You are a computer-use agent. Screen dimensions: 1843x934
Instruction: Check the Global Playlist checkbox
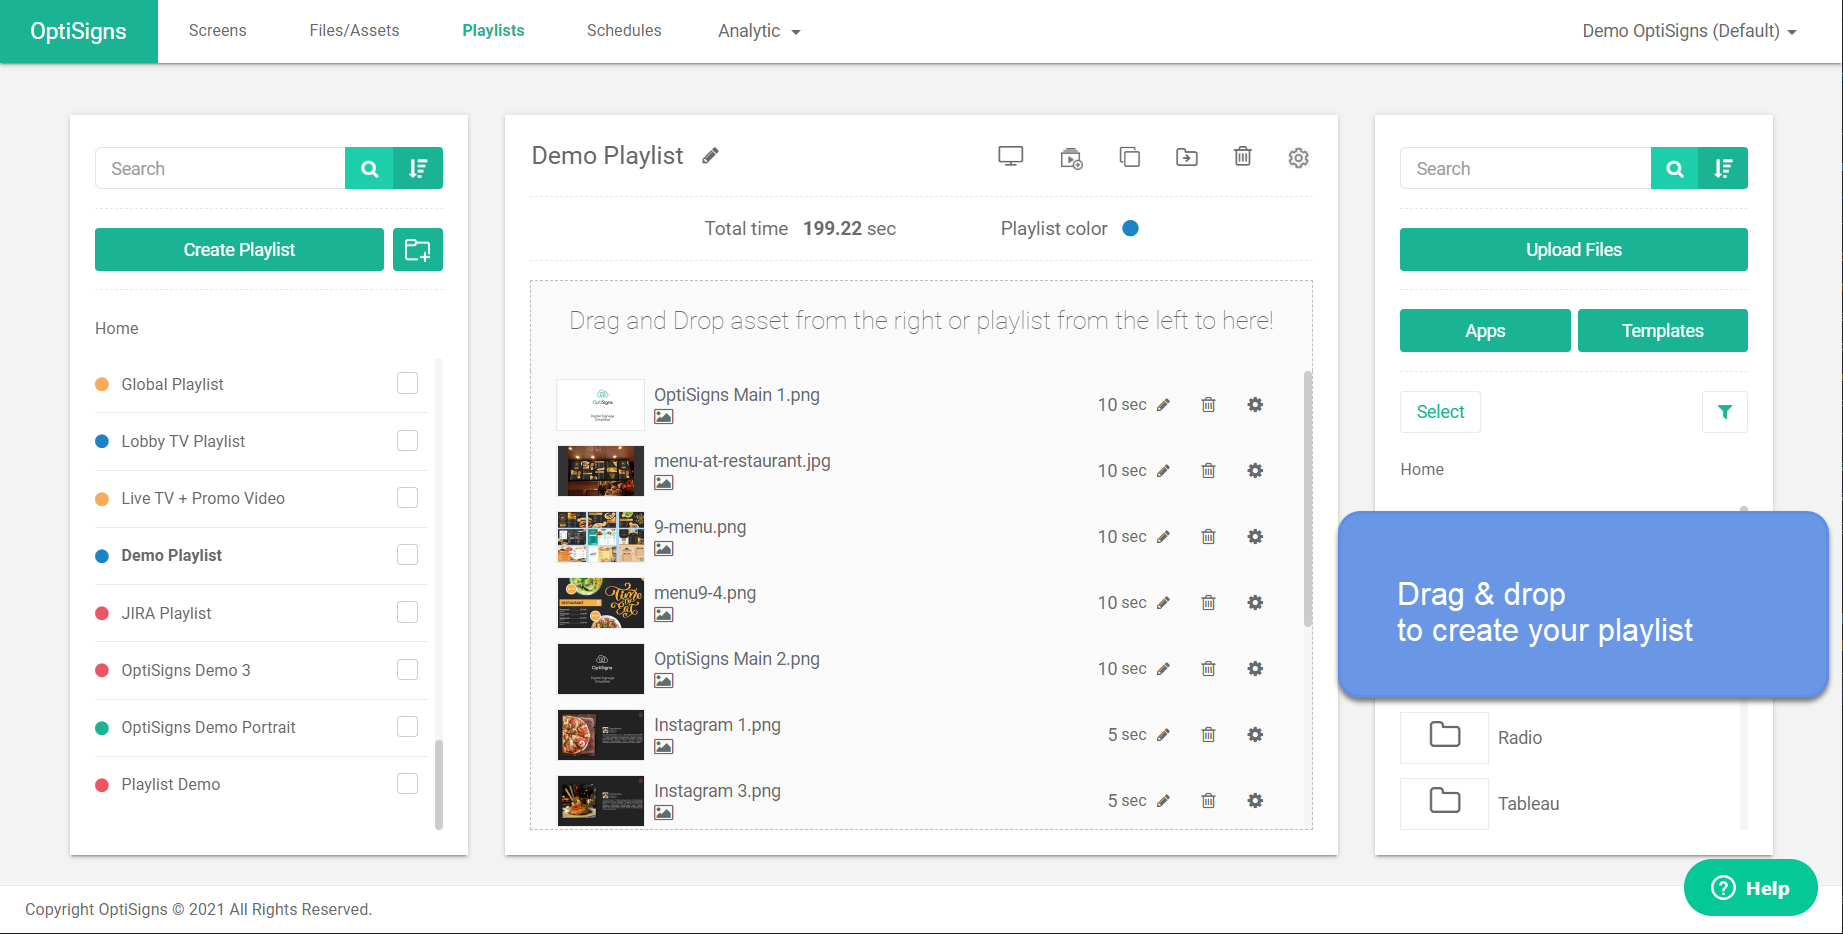click(x=407, y=383)
